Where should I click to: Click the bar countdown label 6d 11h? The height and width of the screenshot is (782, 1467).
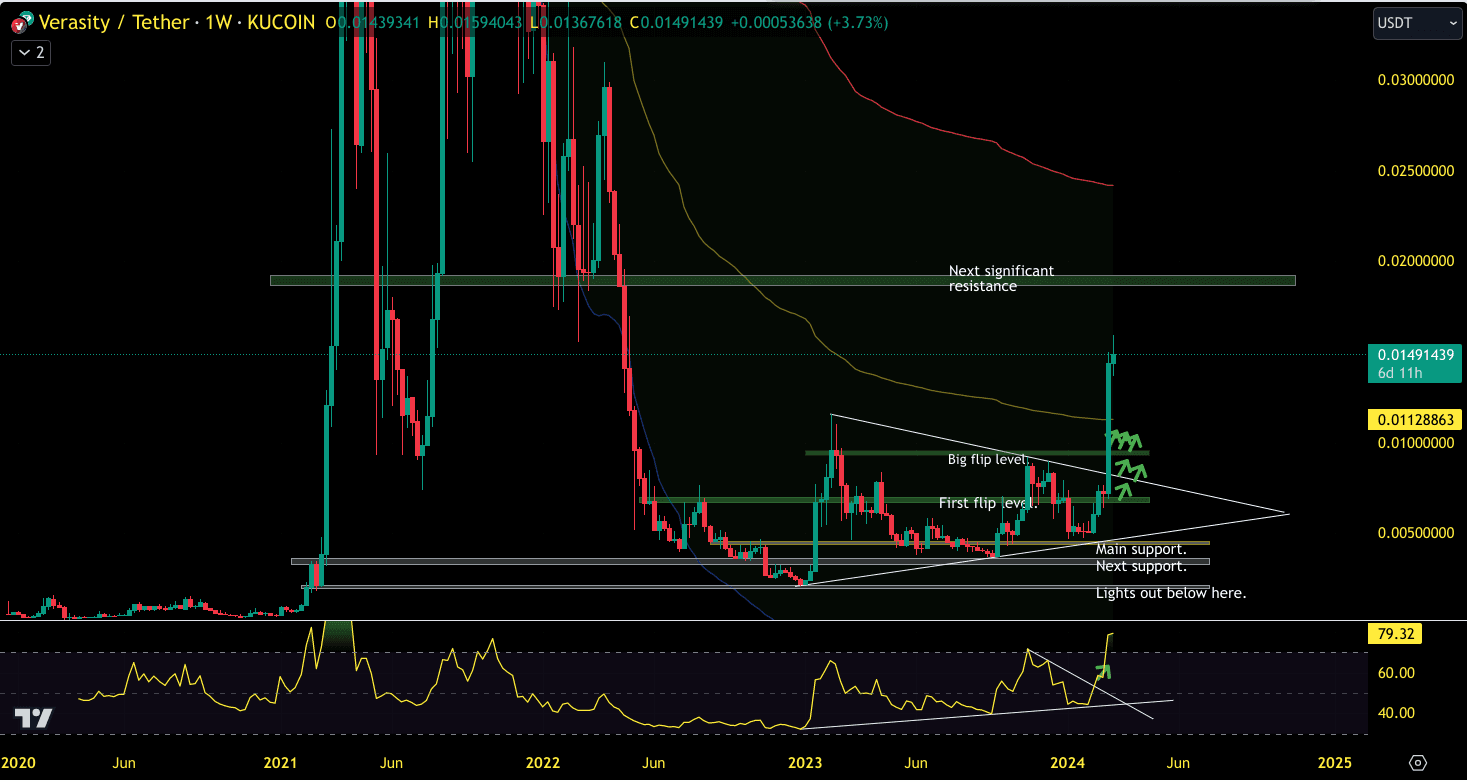click(x=1399, y=373)
